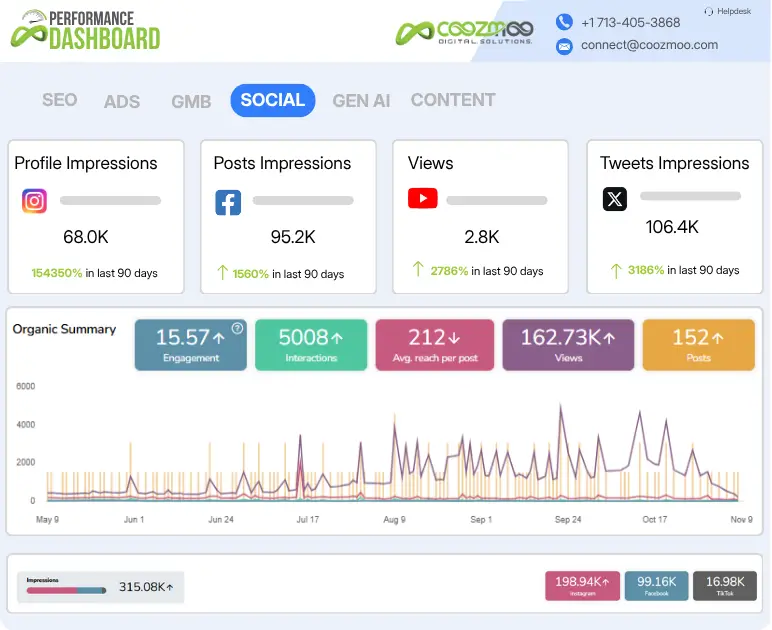Click the gray bar in Profile Impressions card
The image size is (772, 630).
pos(110,200)
